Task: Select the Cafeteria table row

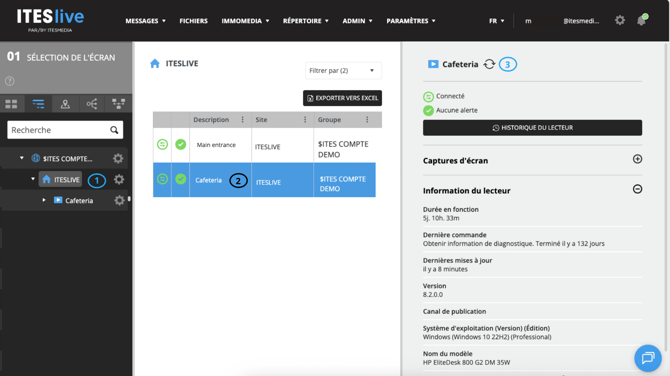Action: point(264,180)
